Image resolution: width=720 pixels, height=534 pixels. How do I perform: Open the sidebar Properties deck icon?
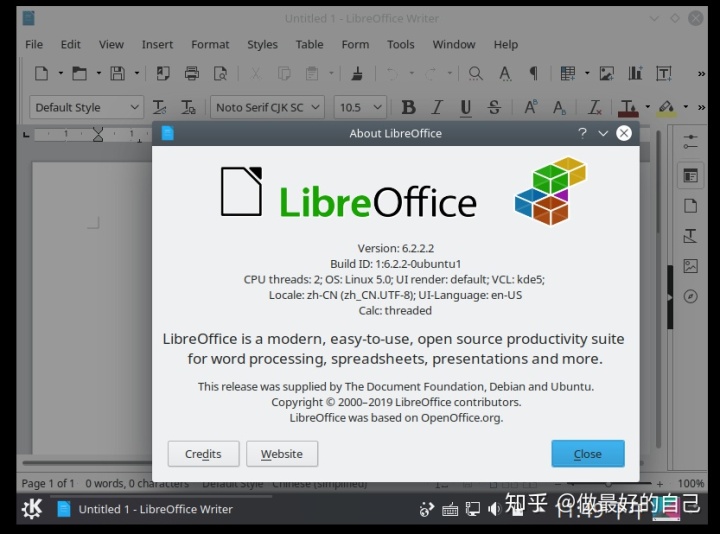click(x=690, y=175)
